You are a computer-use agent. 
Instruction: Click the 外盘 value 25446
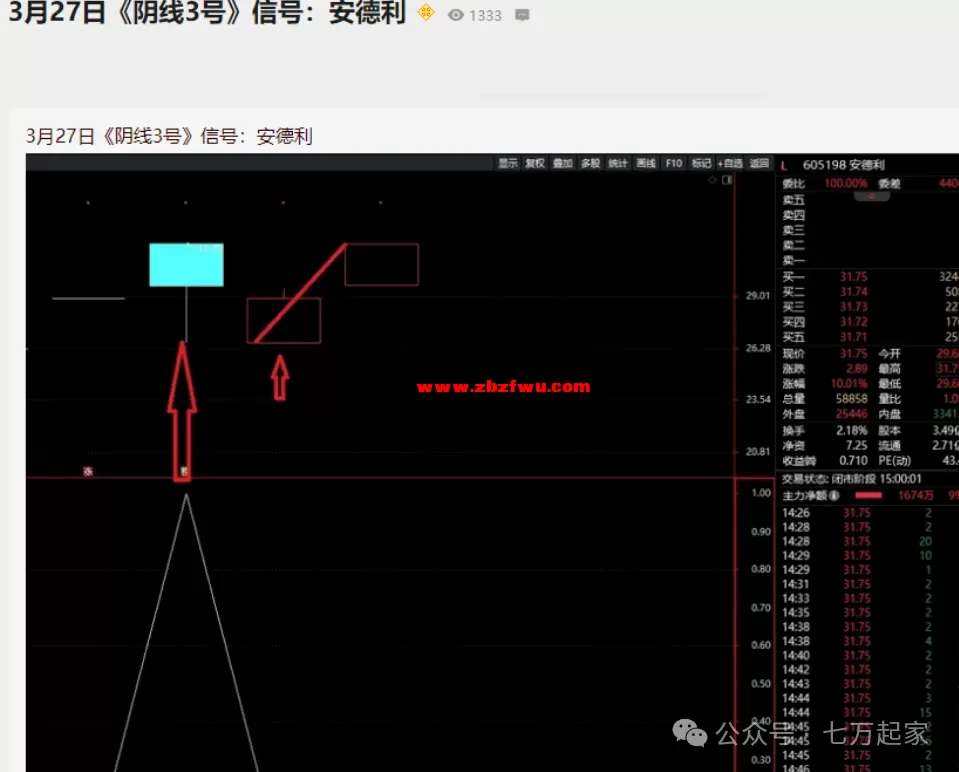851,414
